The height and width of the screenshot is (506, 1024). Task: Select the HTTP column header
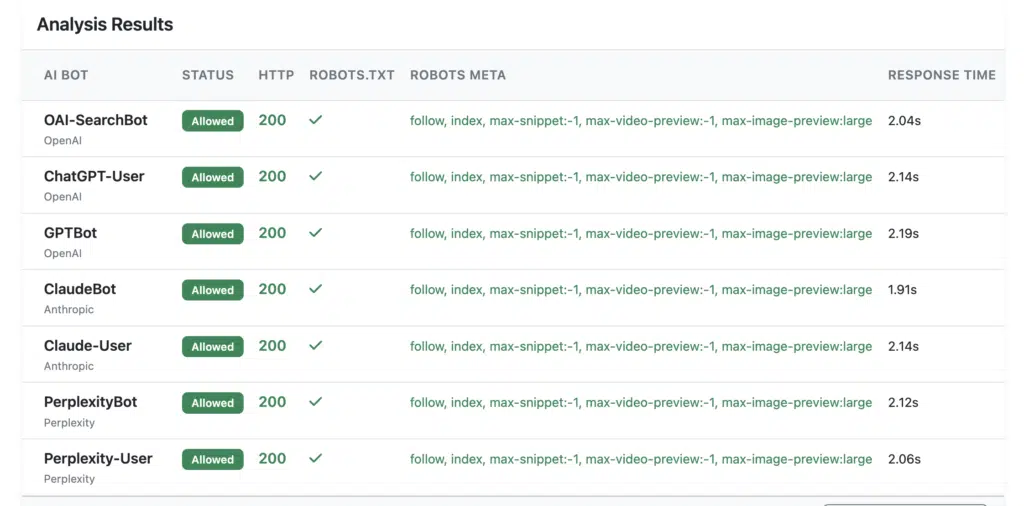(276, 75)
